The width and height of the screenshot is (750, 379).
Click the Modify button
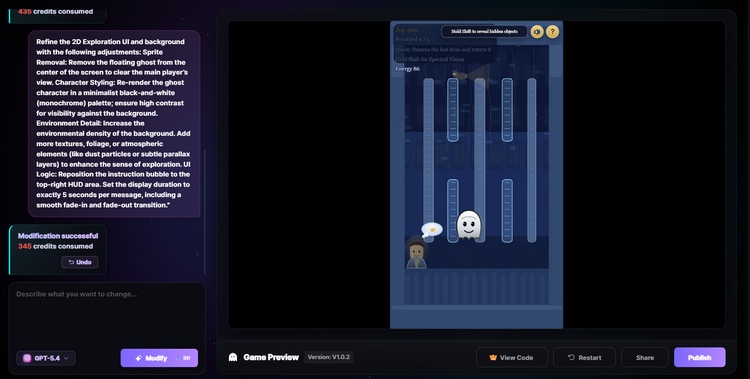(159, 358)
